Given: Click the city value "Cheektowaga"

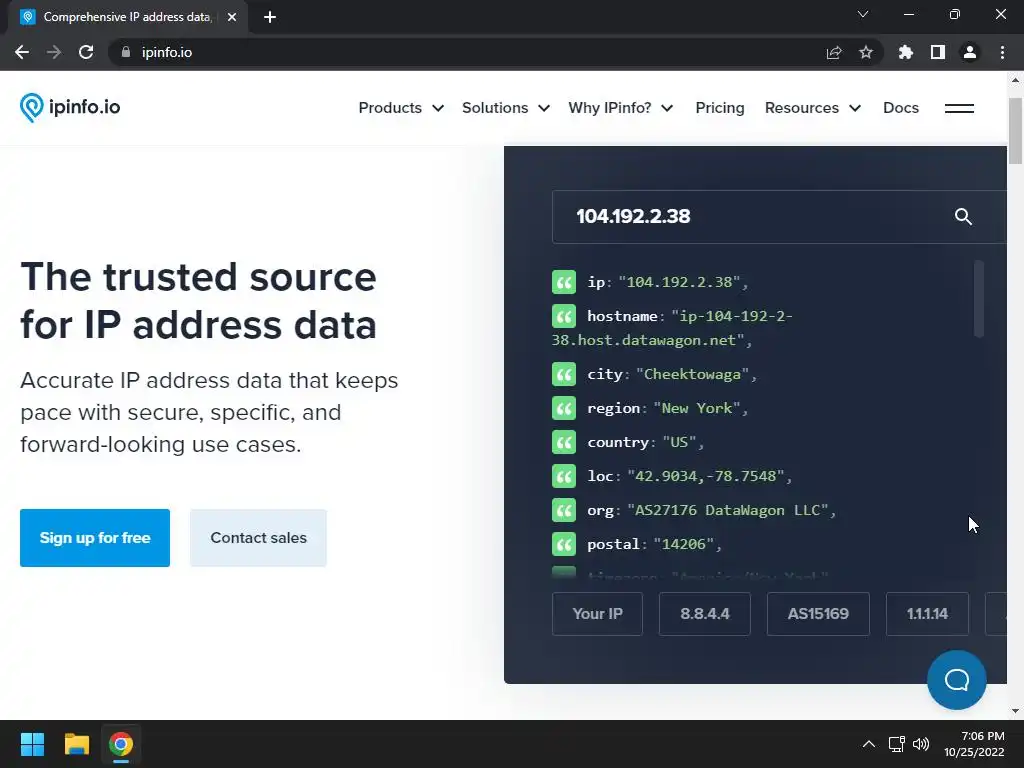Looking at the screenshot, I should (692, 374).
